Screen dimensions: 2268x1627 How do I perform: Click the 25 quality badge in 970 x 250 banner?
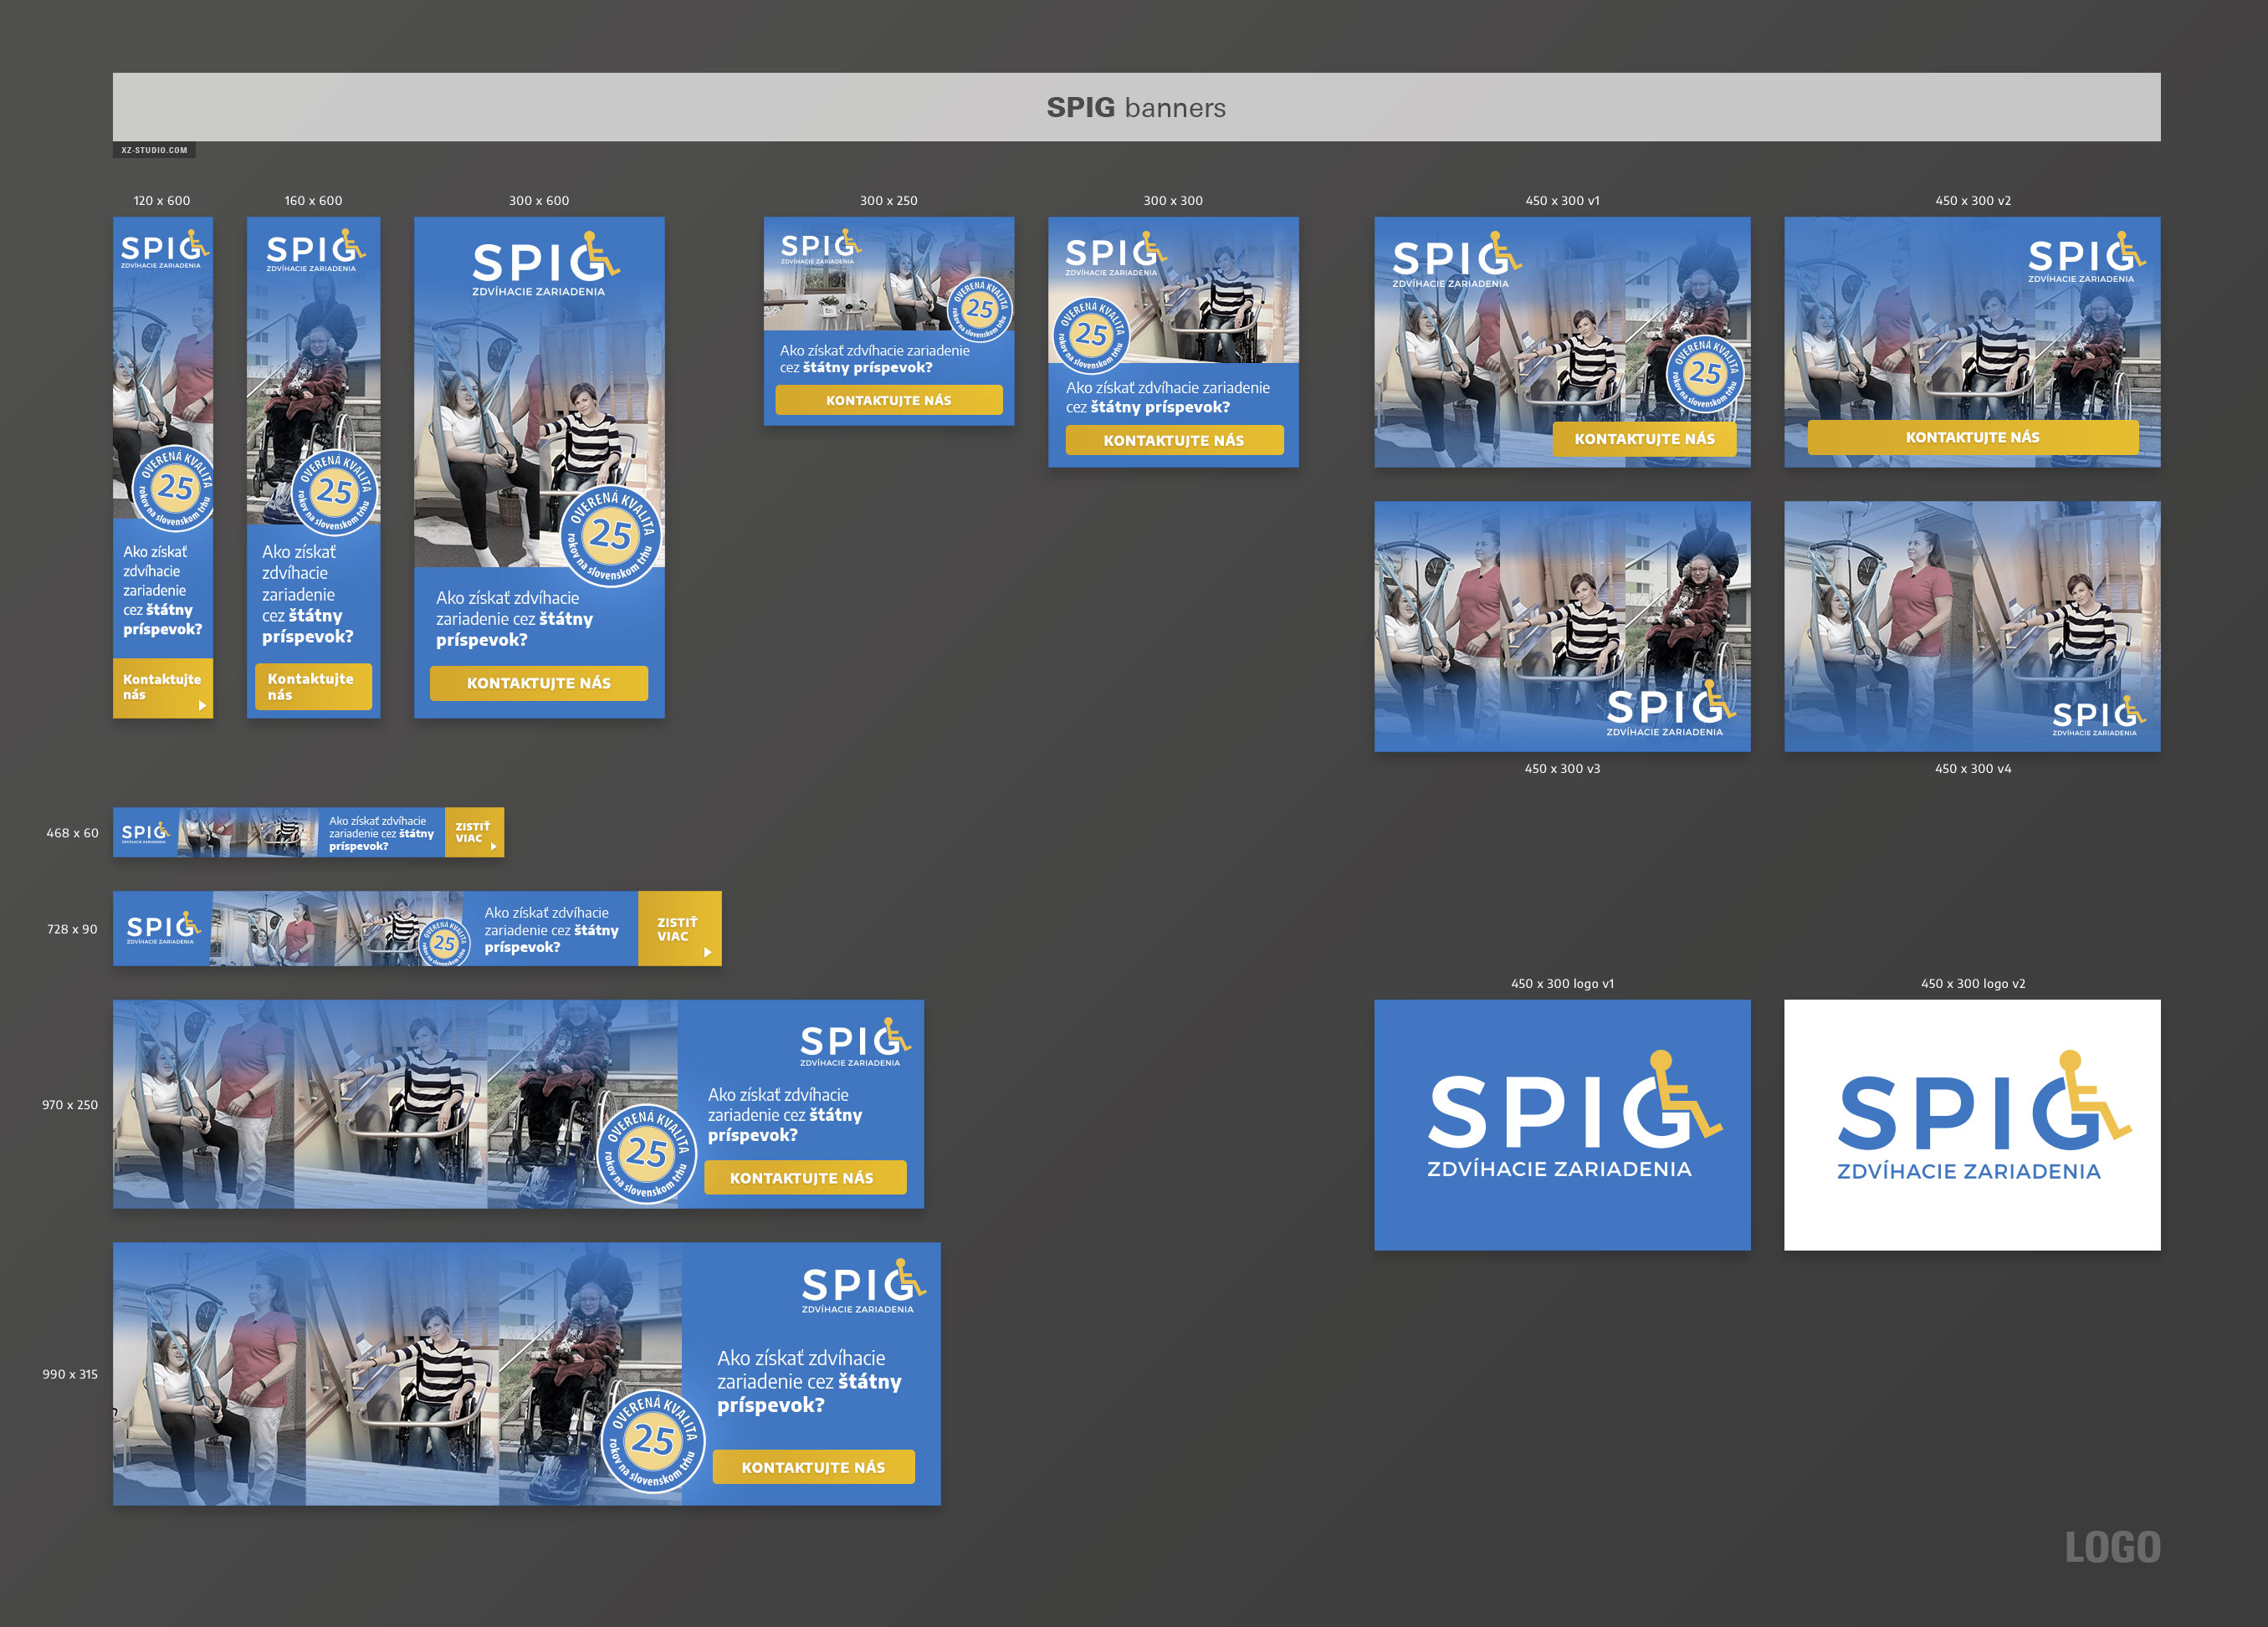tap(646, 1153)
